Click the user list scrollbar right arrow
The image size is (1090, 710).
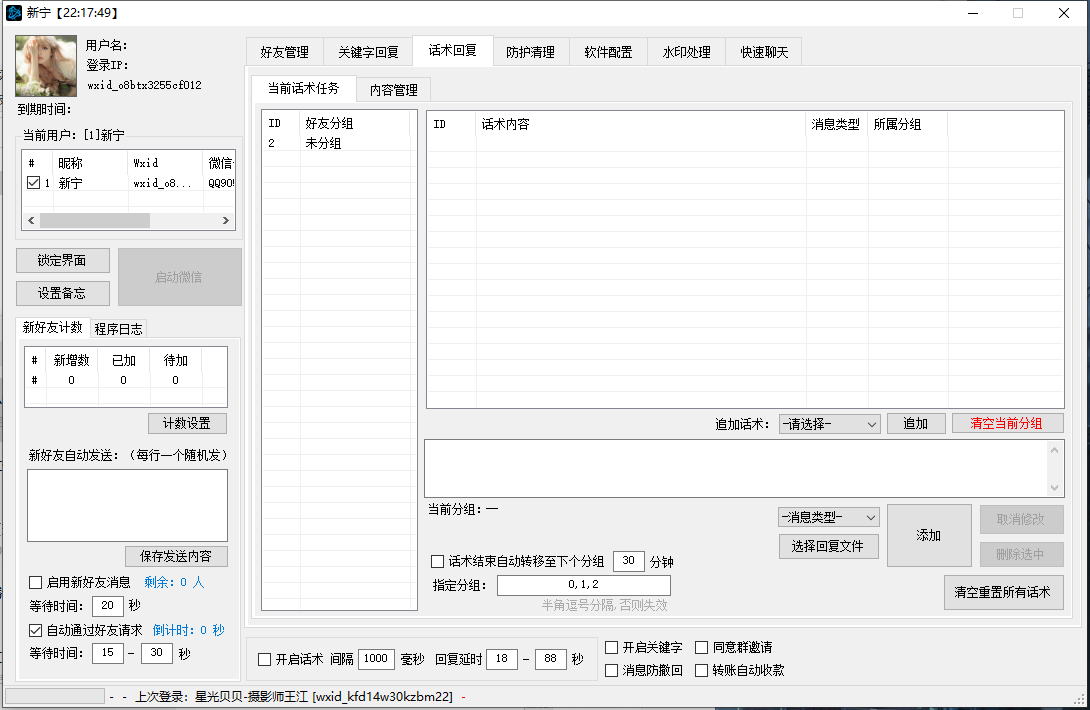[226, 220]
